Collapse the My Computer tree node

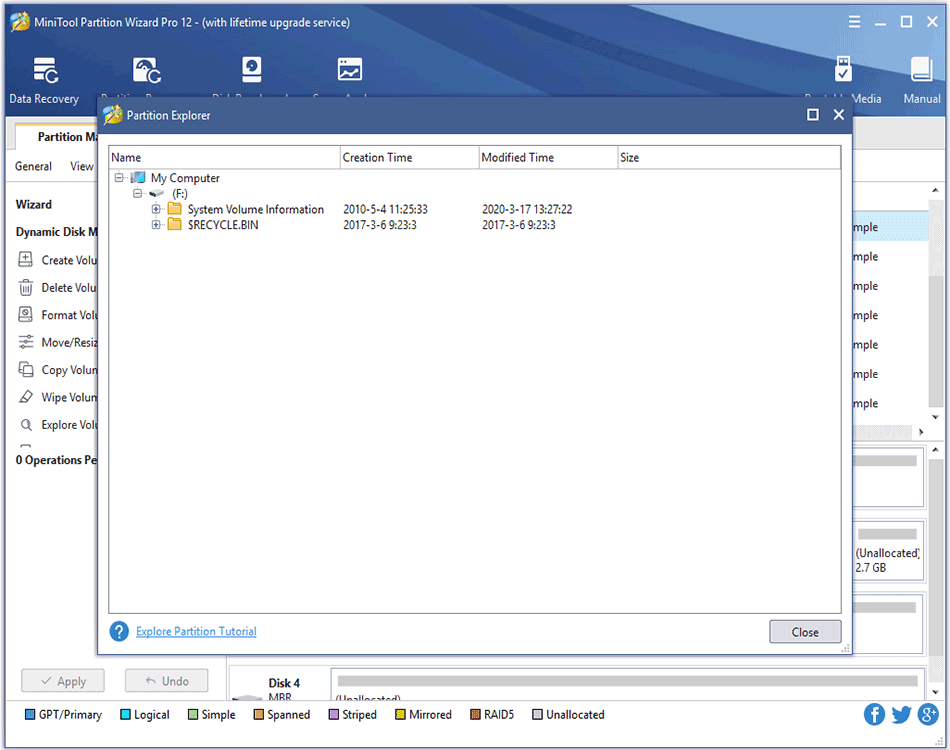click(119, 178)
